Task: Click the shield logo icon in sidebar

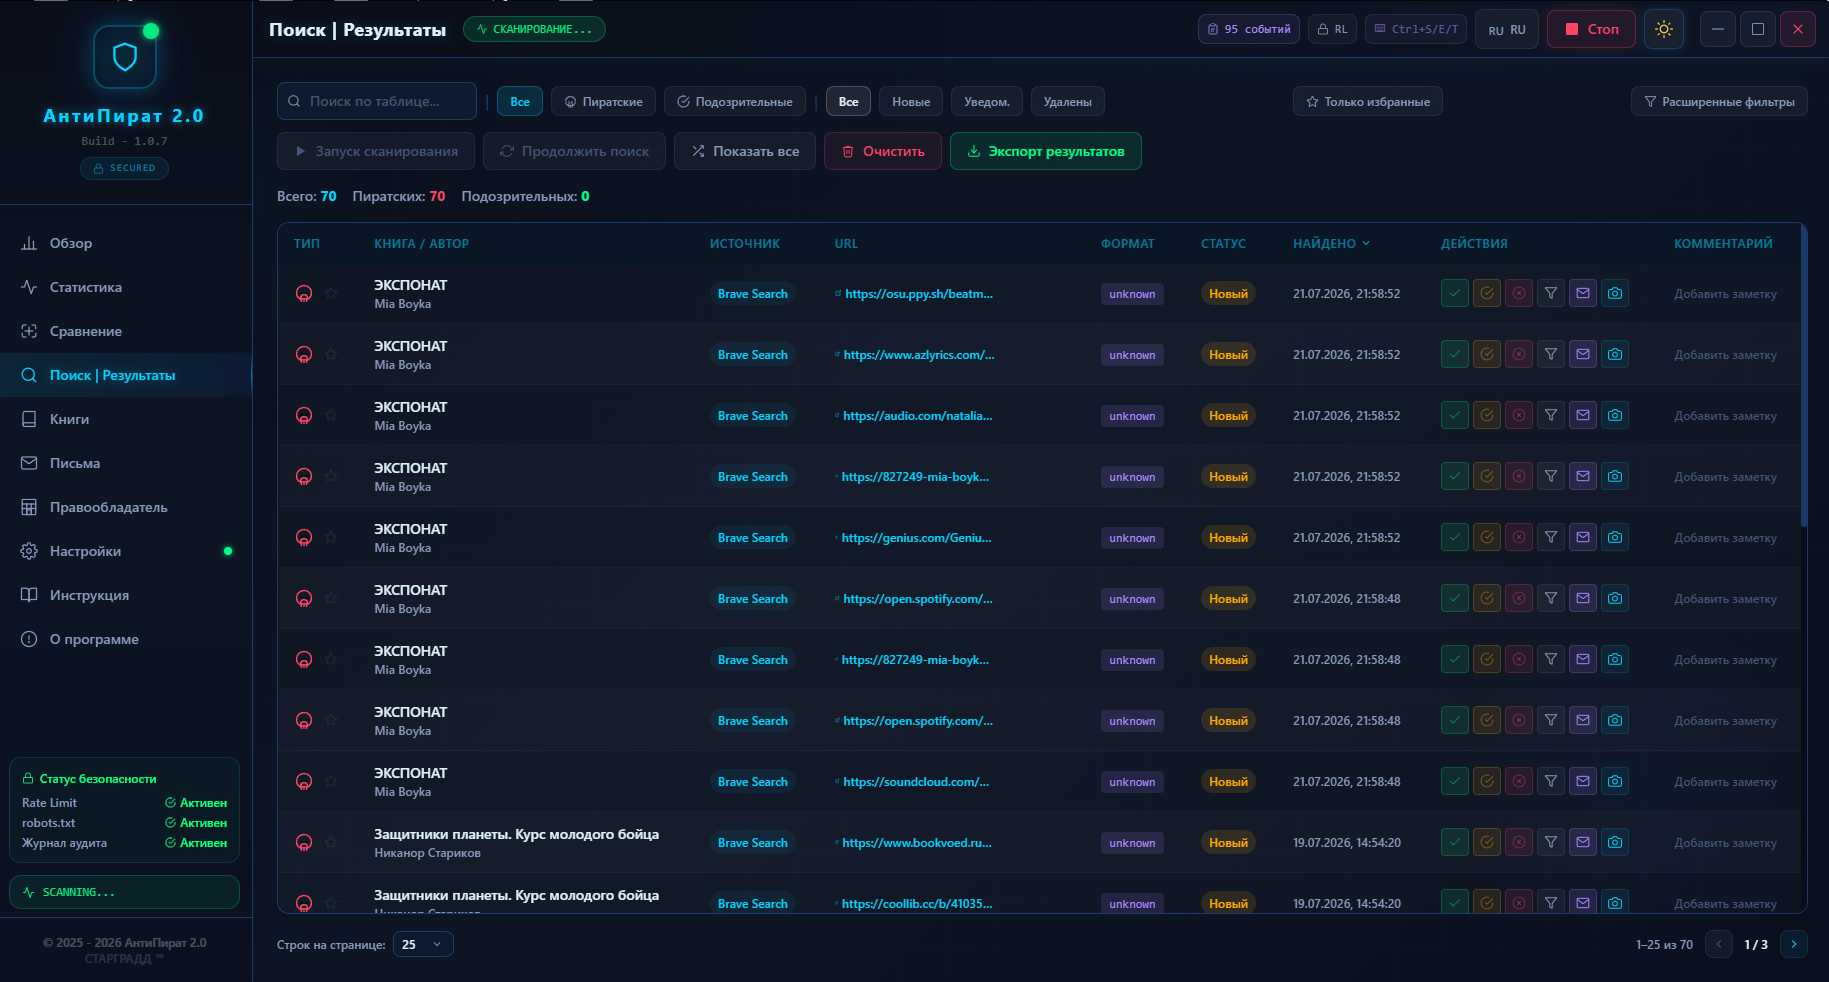Action: pos(125,57)
